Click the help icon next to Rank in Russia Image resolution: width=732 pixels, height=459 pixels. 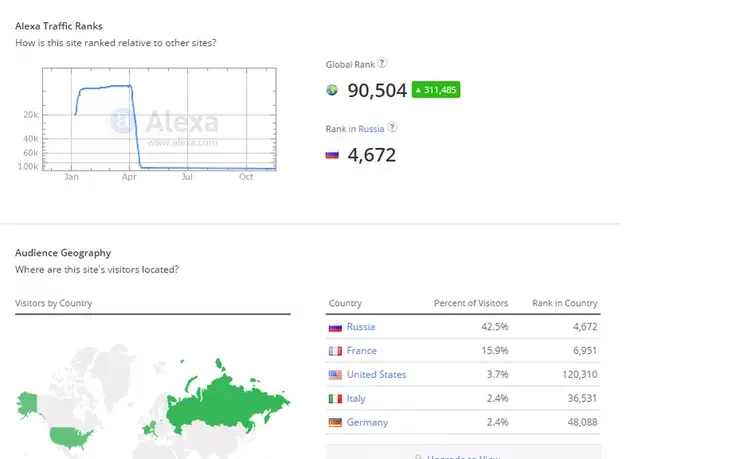coord(393,127)
